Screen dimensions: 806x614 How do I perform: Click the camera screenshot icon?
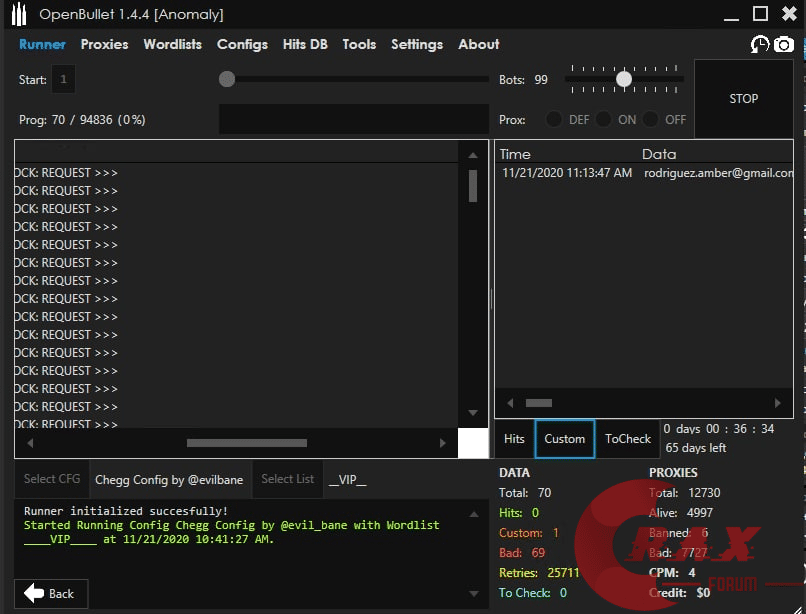click(784, 44)
